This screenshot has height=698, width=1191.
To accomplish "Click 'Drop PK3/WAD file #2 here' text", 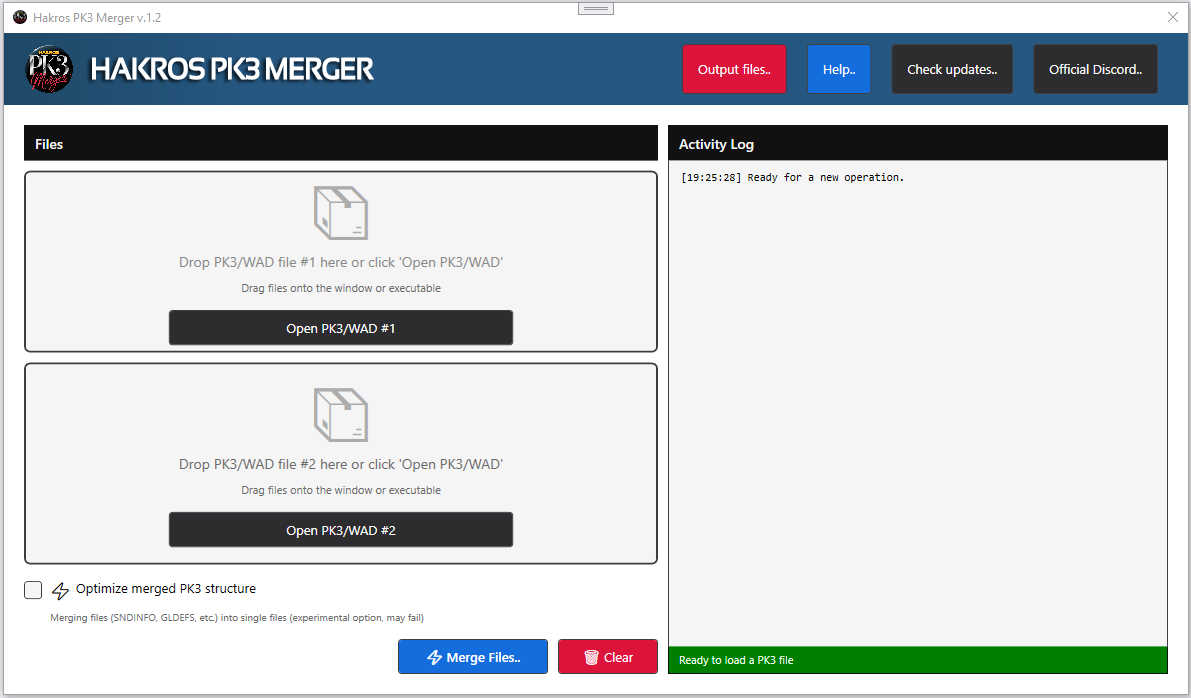I will [x=341, y=464].
